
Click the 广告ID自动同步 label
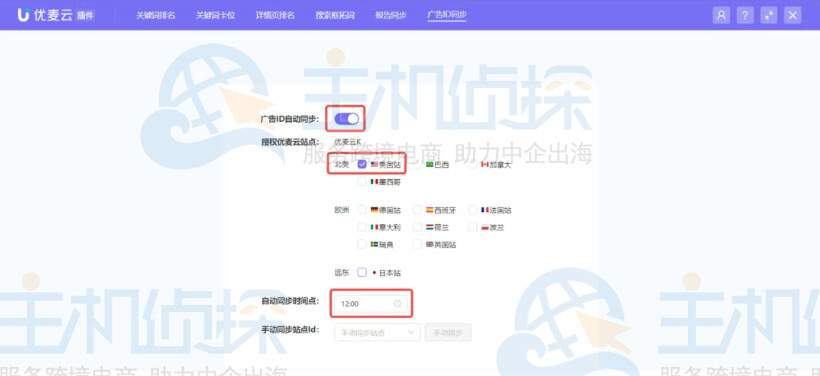coord(290,119)
